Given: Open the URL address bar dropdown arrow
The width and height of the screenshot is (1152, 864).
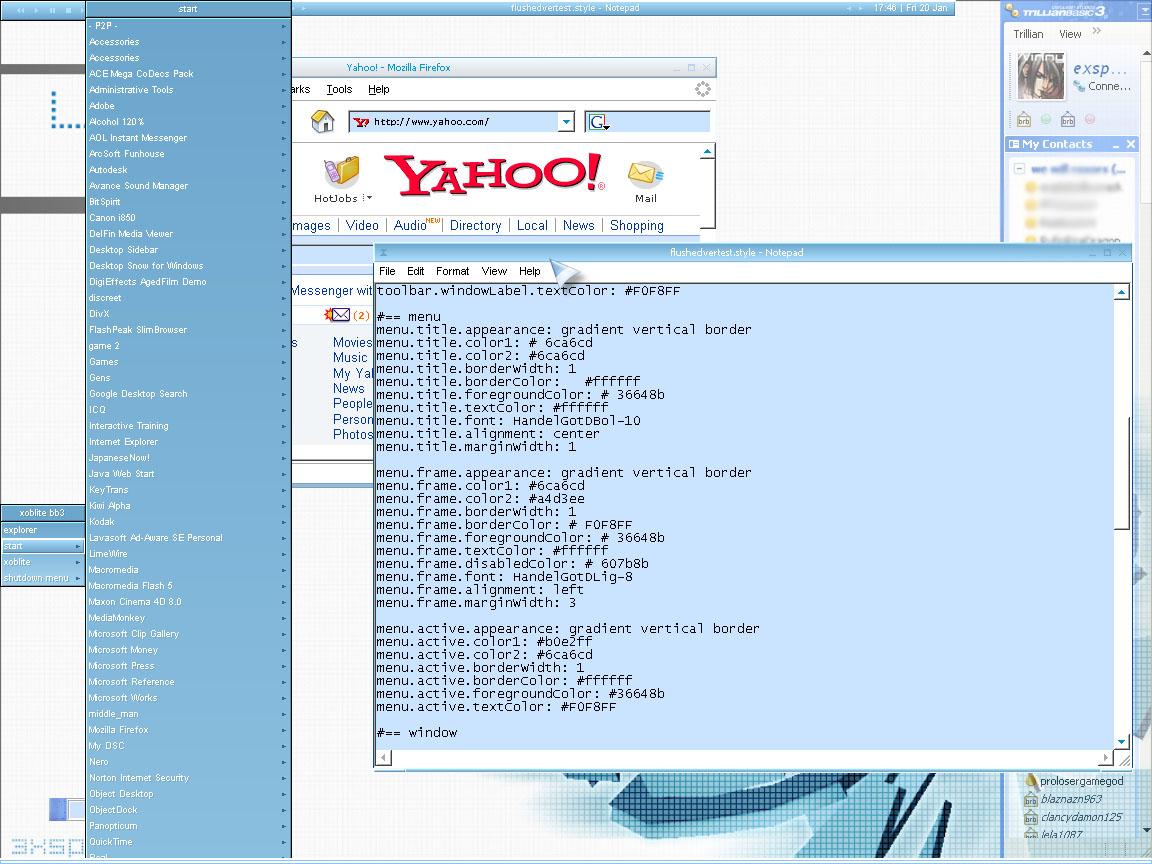Looking at the screenshot, I should pyautogui.click(x=565, y=122).
